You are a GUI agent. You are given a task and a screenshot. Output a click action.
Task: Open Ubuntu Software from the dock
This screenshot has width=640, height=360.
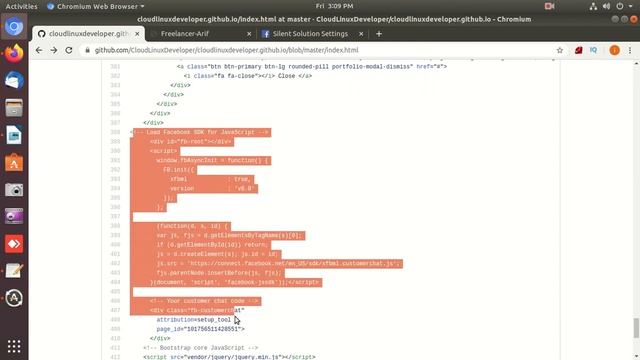point(14,162)
